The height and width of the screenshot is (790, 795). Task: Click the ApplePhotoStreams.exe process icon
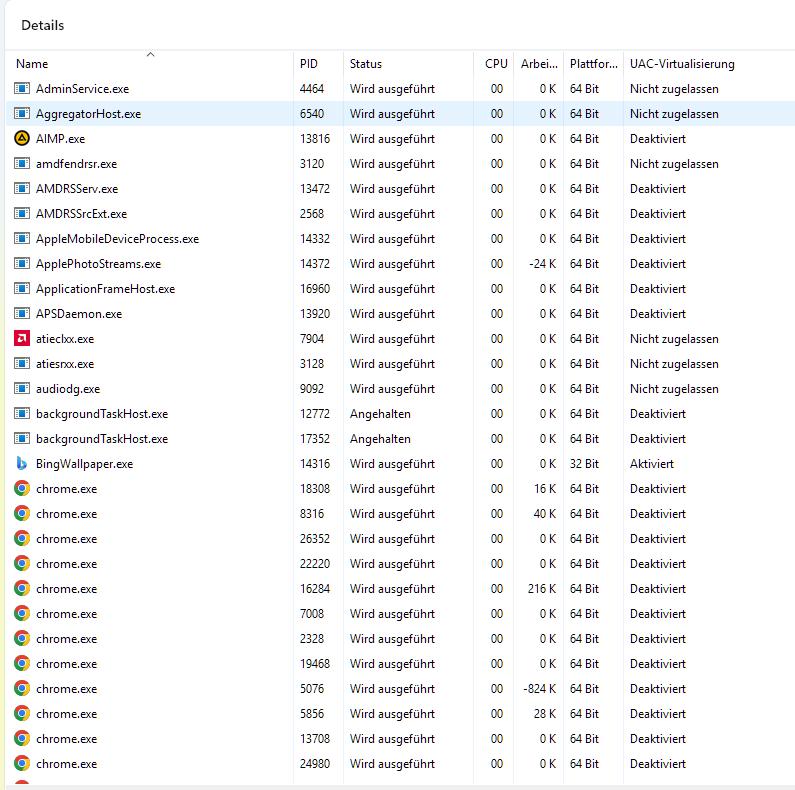point(22,264)
